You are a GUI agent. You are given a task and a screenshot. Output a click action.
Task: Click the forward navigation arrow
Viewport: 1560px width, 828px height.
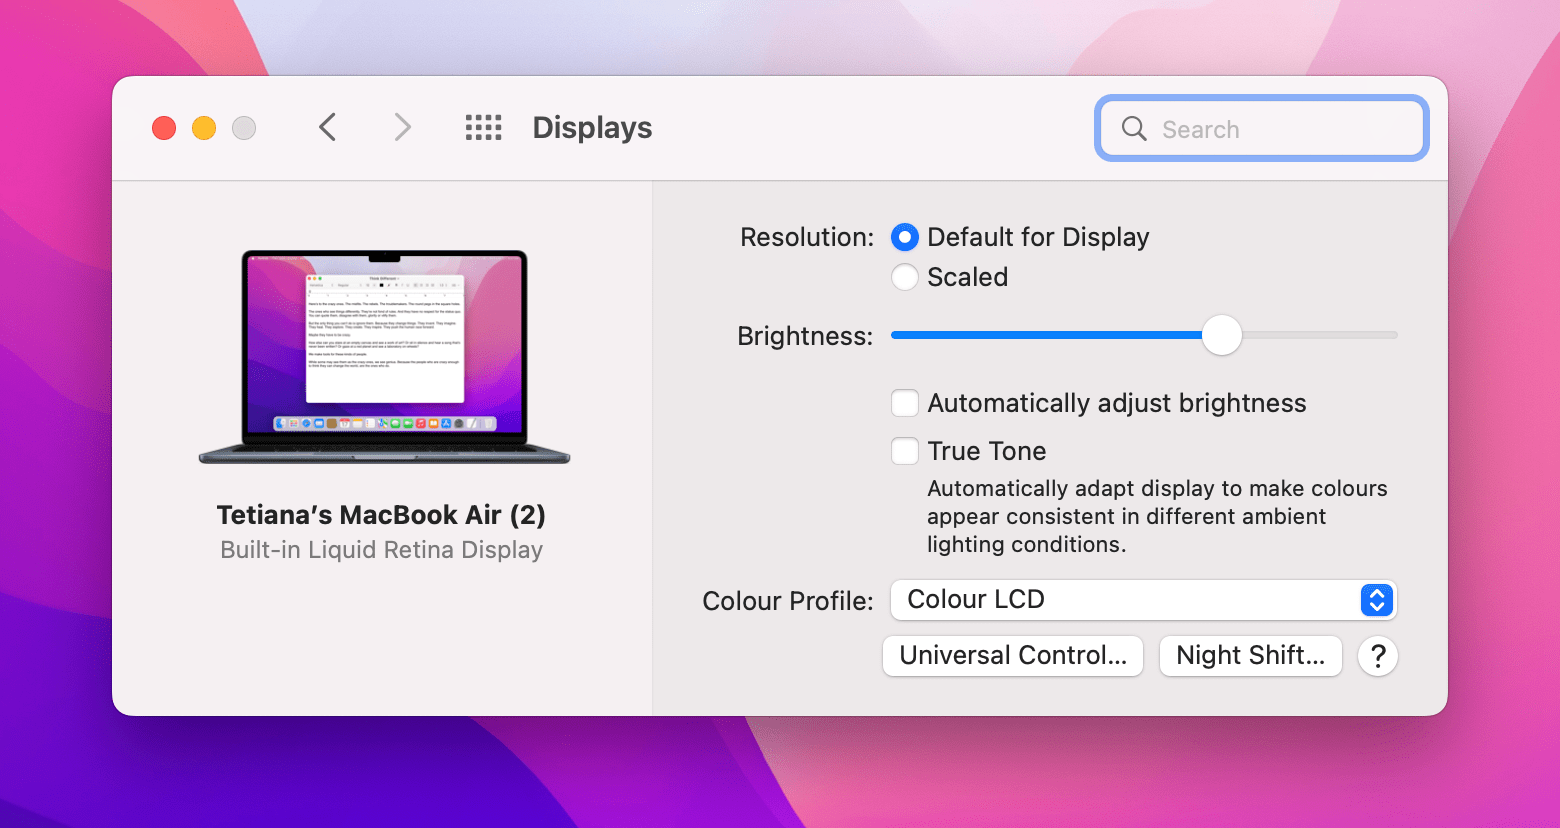pos(401,127)
